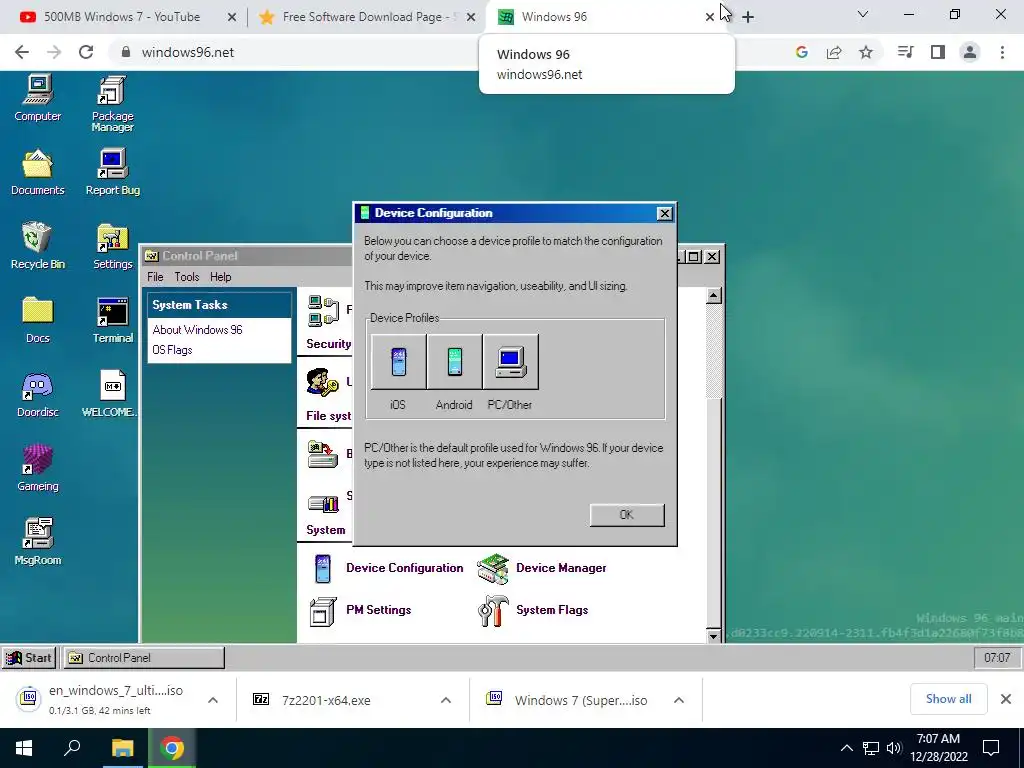Open the File menu in Control Panel
This screenshot has height=768, width=1024.
pos(155,277)
